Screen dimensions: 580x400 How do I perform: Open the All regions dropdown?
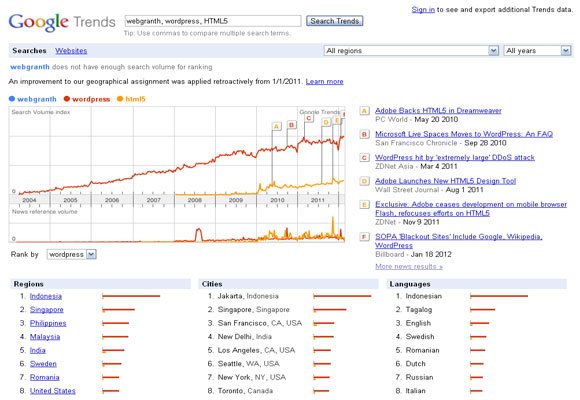coord(411,51)
